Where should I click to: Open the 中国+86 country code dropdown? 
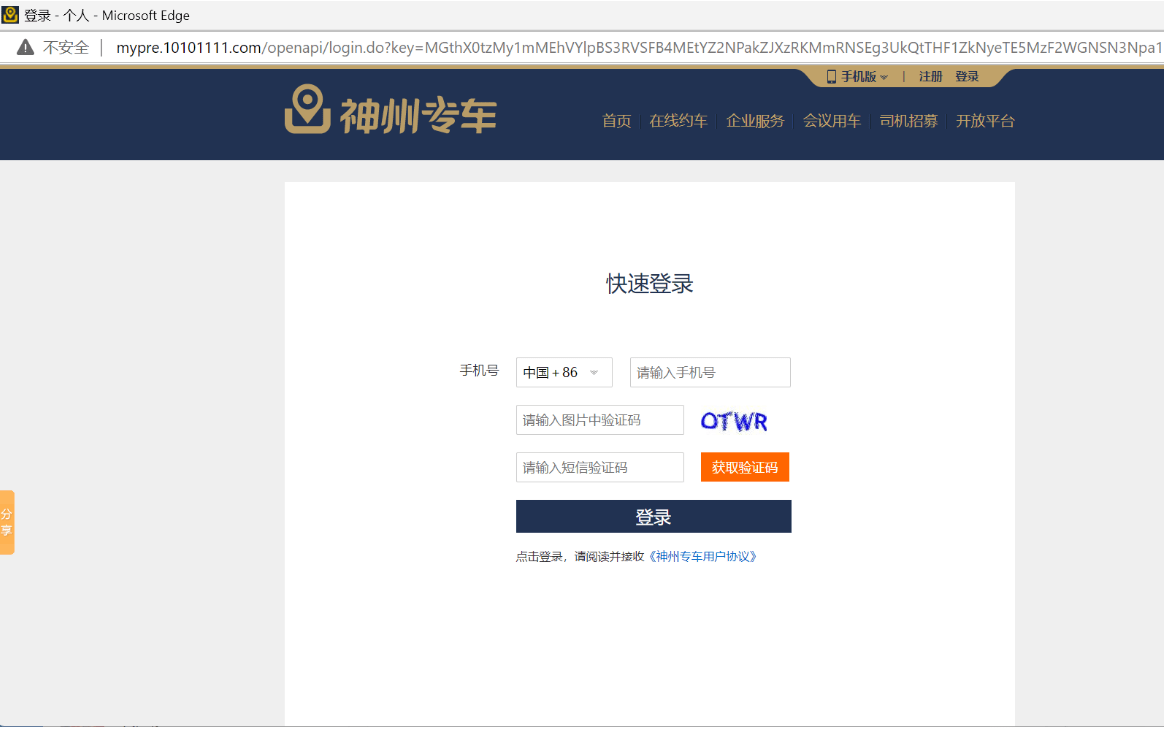563,371
